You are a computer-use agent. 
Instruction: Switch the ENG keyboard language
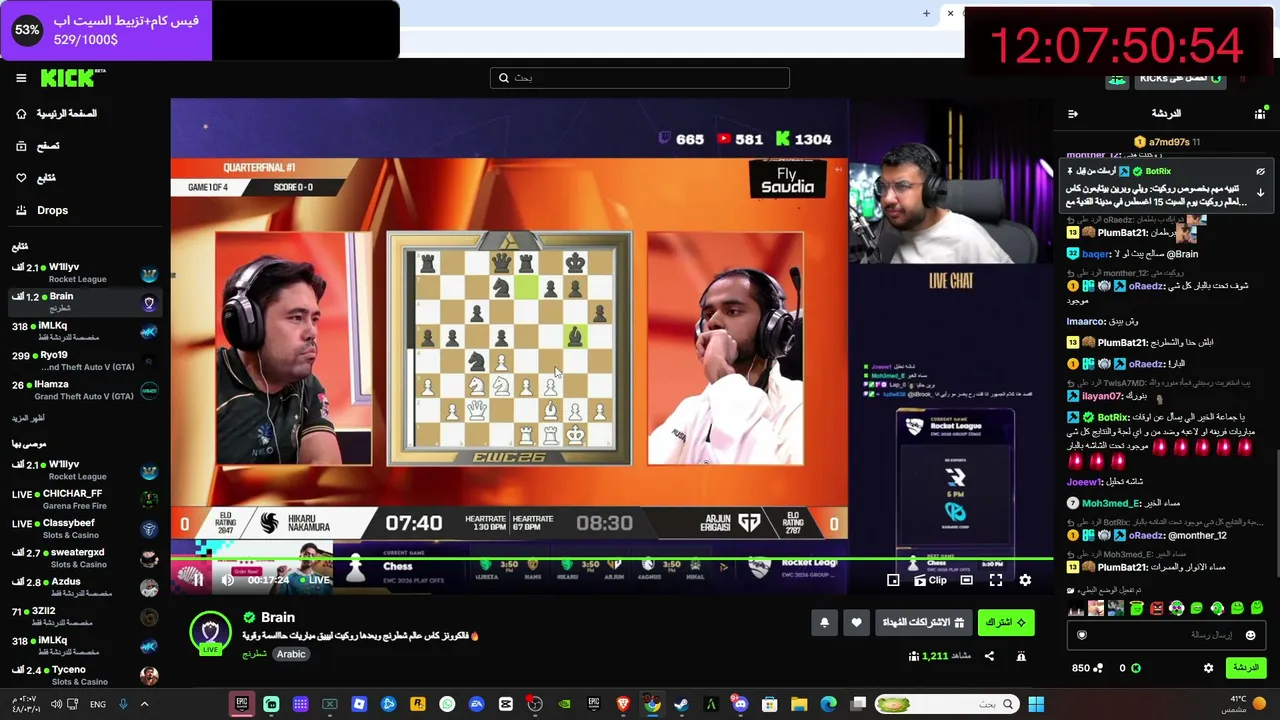98,704
